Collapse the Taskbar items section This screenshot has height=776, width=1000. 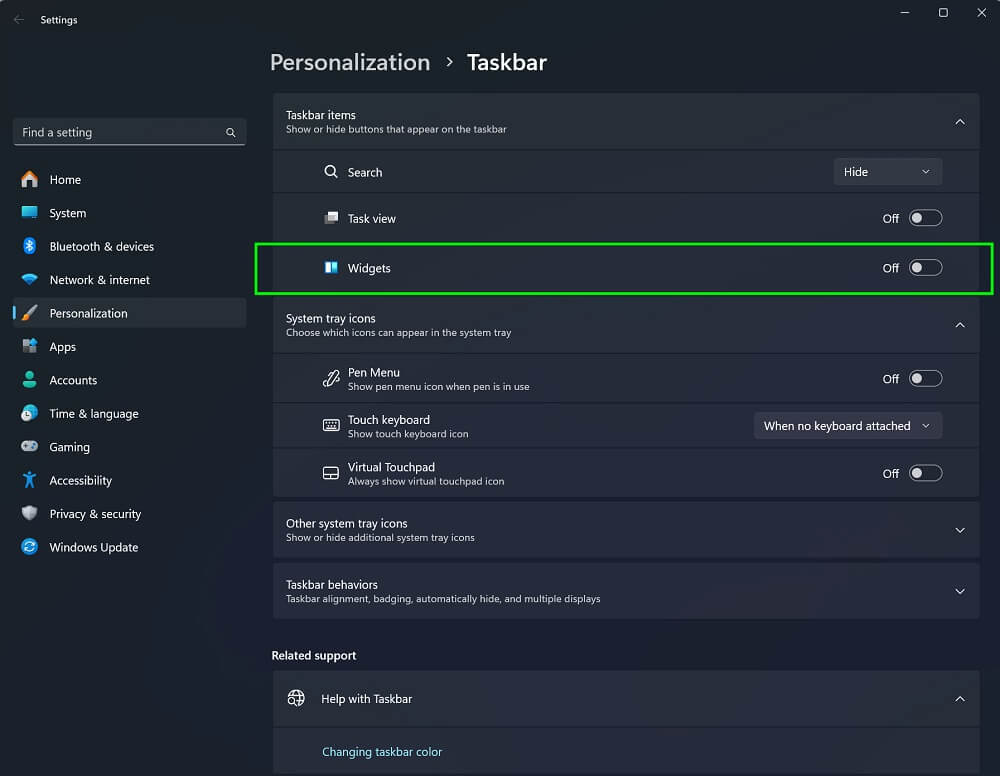[959, 122]
